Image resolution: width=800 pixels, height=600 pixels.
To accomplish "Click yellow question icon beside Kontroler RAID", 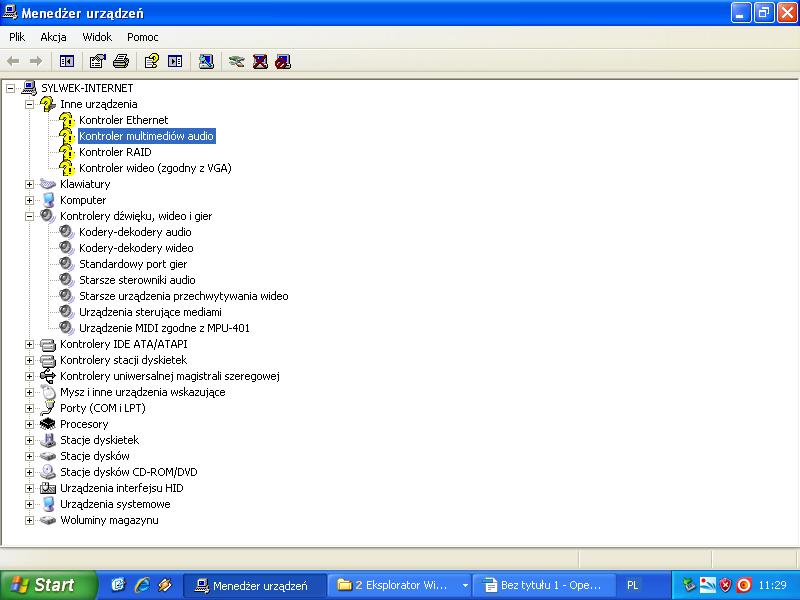I will point(66,152).
